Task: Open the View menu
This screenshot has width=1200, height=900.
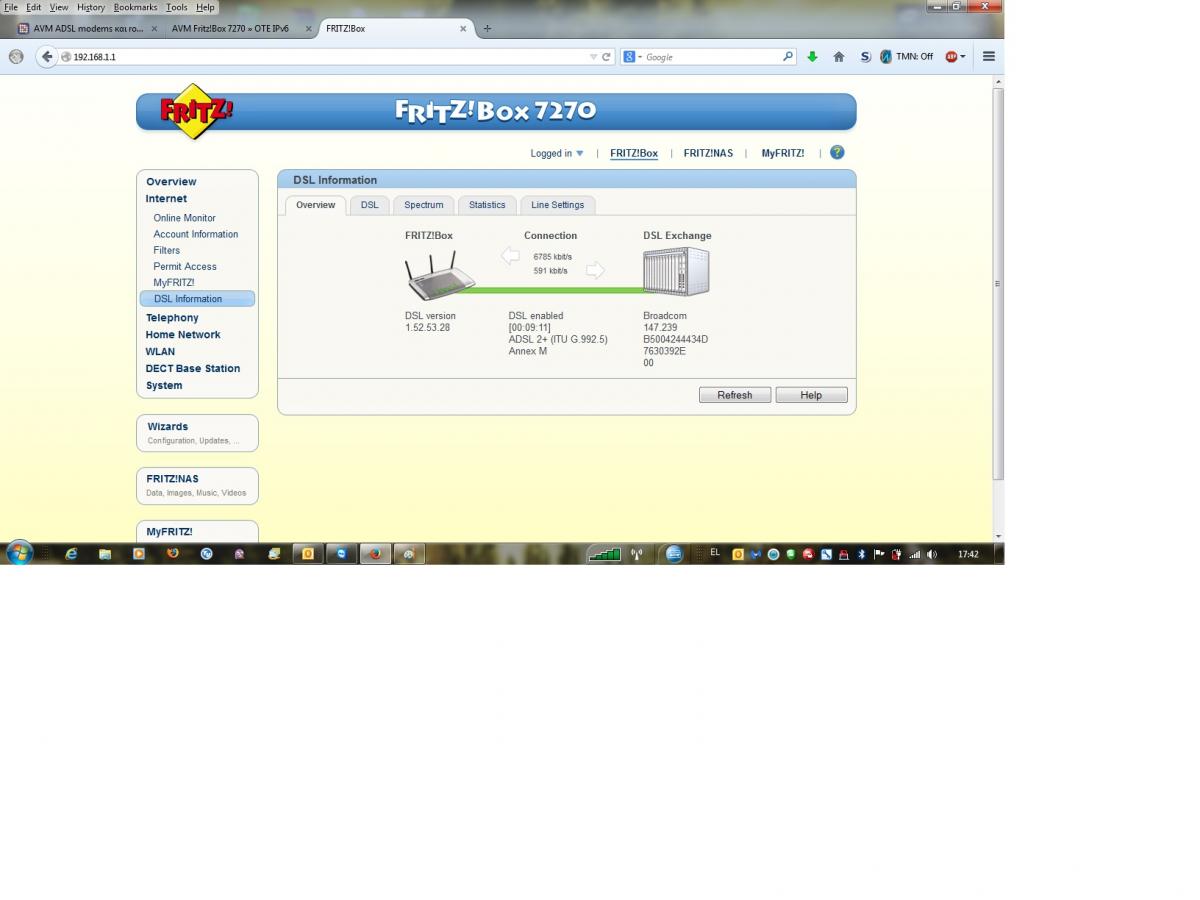Action: tap(59, 7)
